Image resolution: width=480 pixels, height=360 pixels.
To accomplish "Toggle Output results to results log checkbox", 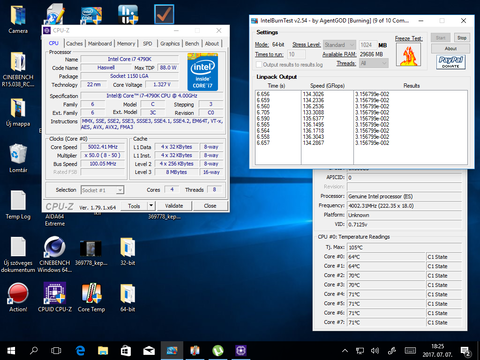I will pos(259,64).
